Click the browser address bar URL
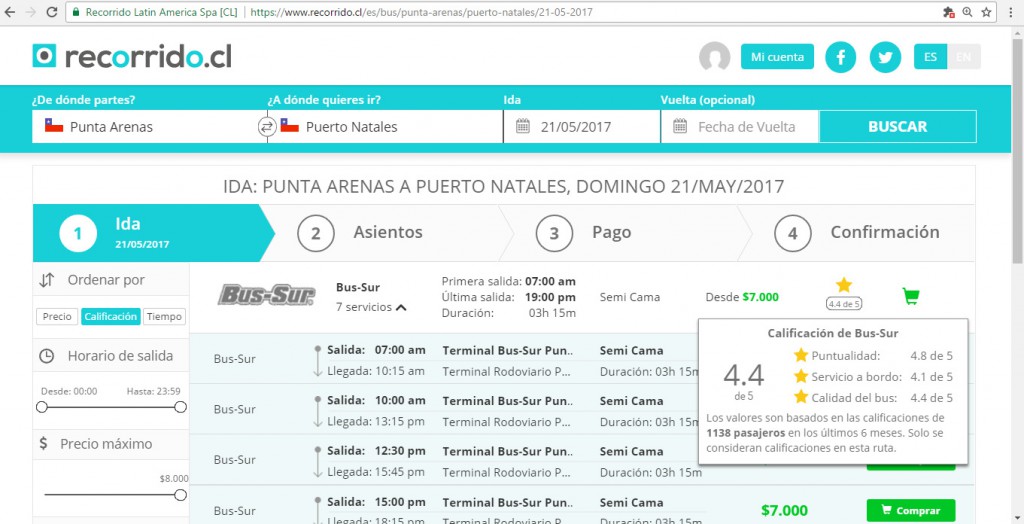1024x524 pixels. pos(422,12)
